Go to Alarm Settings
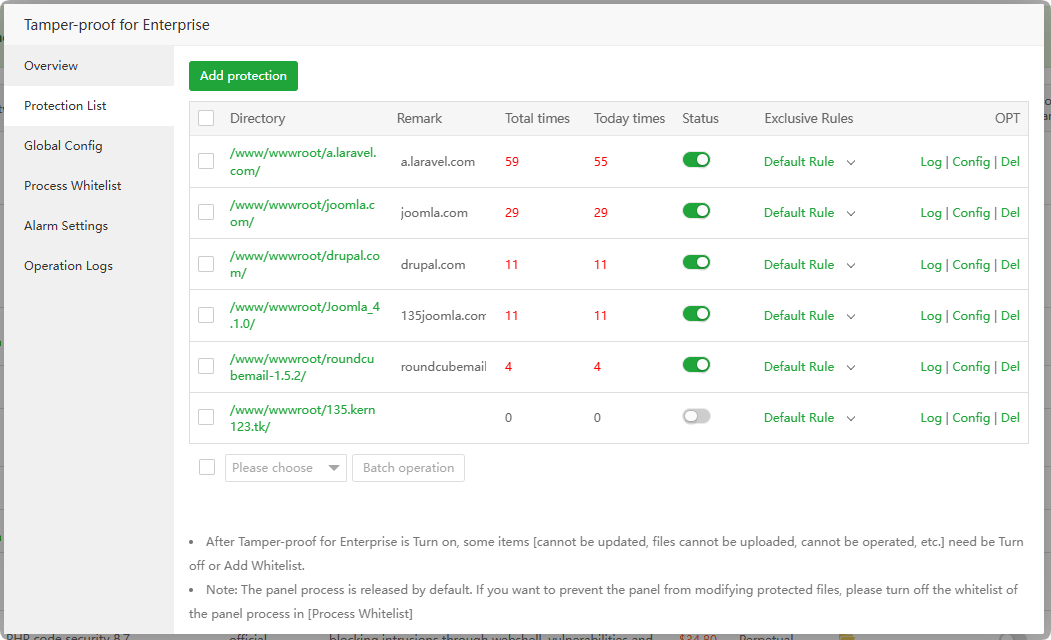Image resolution: width=1051 pixels, height=640 pixels. tap(66, 226)
